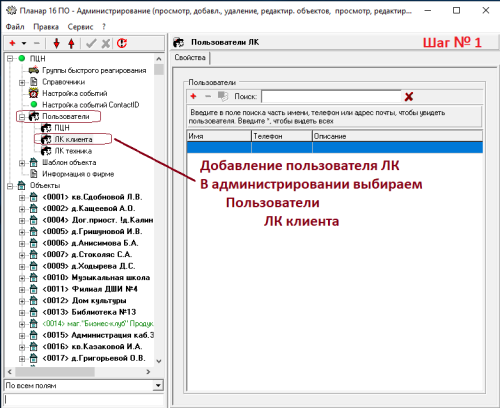Select ЛК клиента in the tree
Image resolution: width=500 pixels, height=408 pixels.
point(73,140)
